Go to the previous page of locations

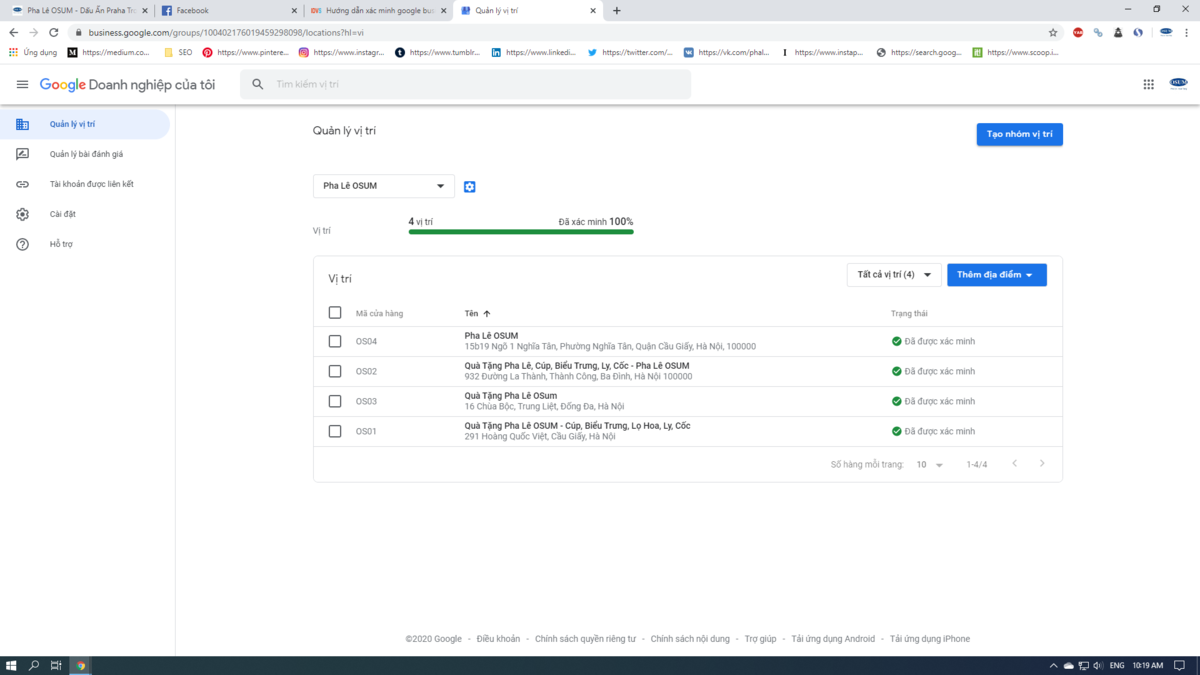[x=1015, y=464]
